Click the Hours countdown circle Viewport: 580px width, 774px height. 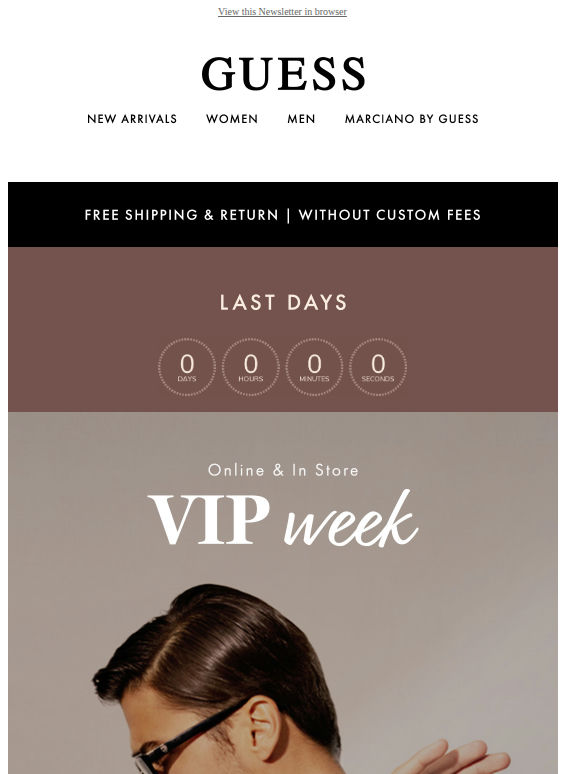(x=251, y=367)
